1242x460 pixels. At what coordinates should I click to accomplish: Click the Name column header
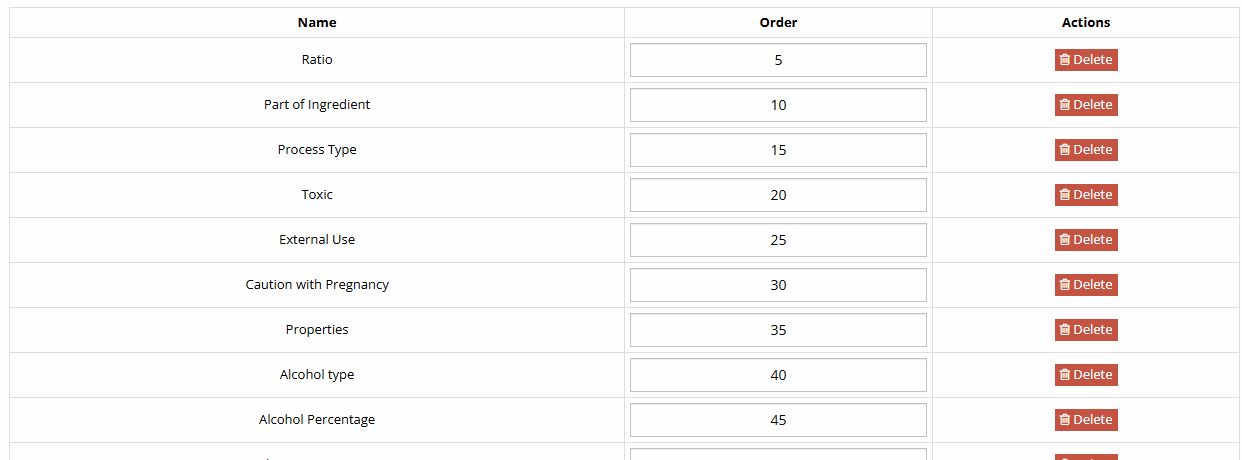(317, 22)
